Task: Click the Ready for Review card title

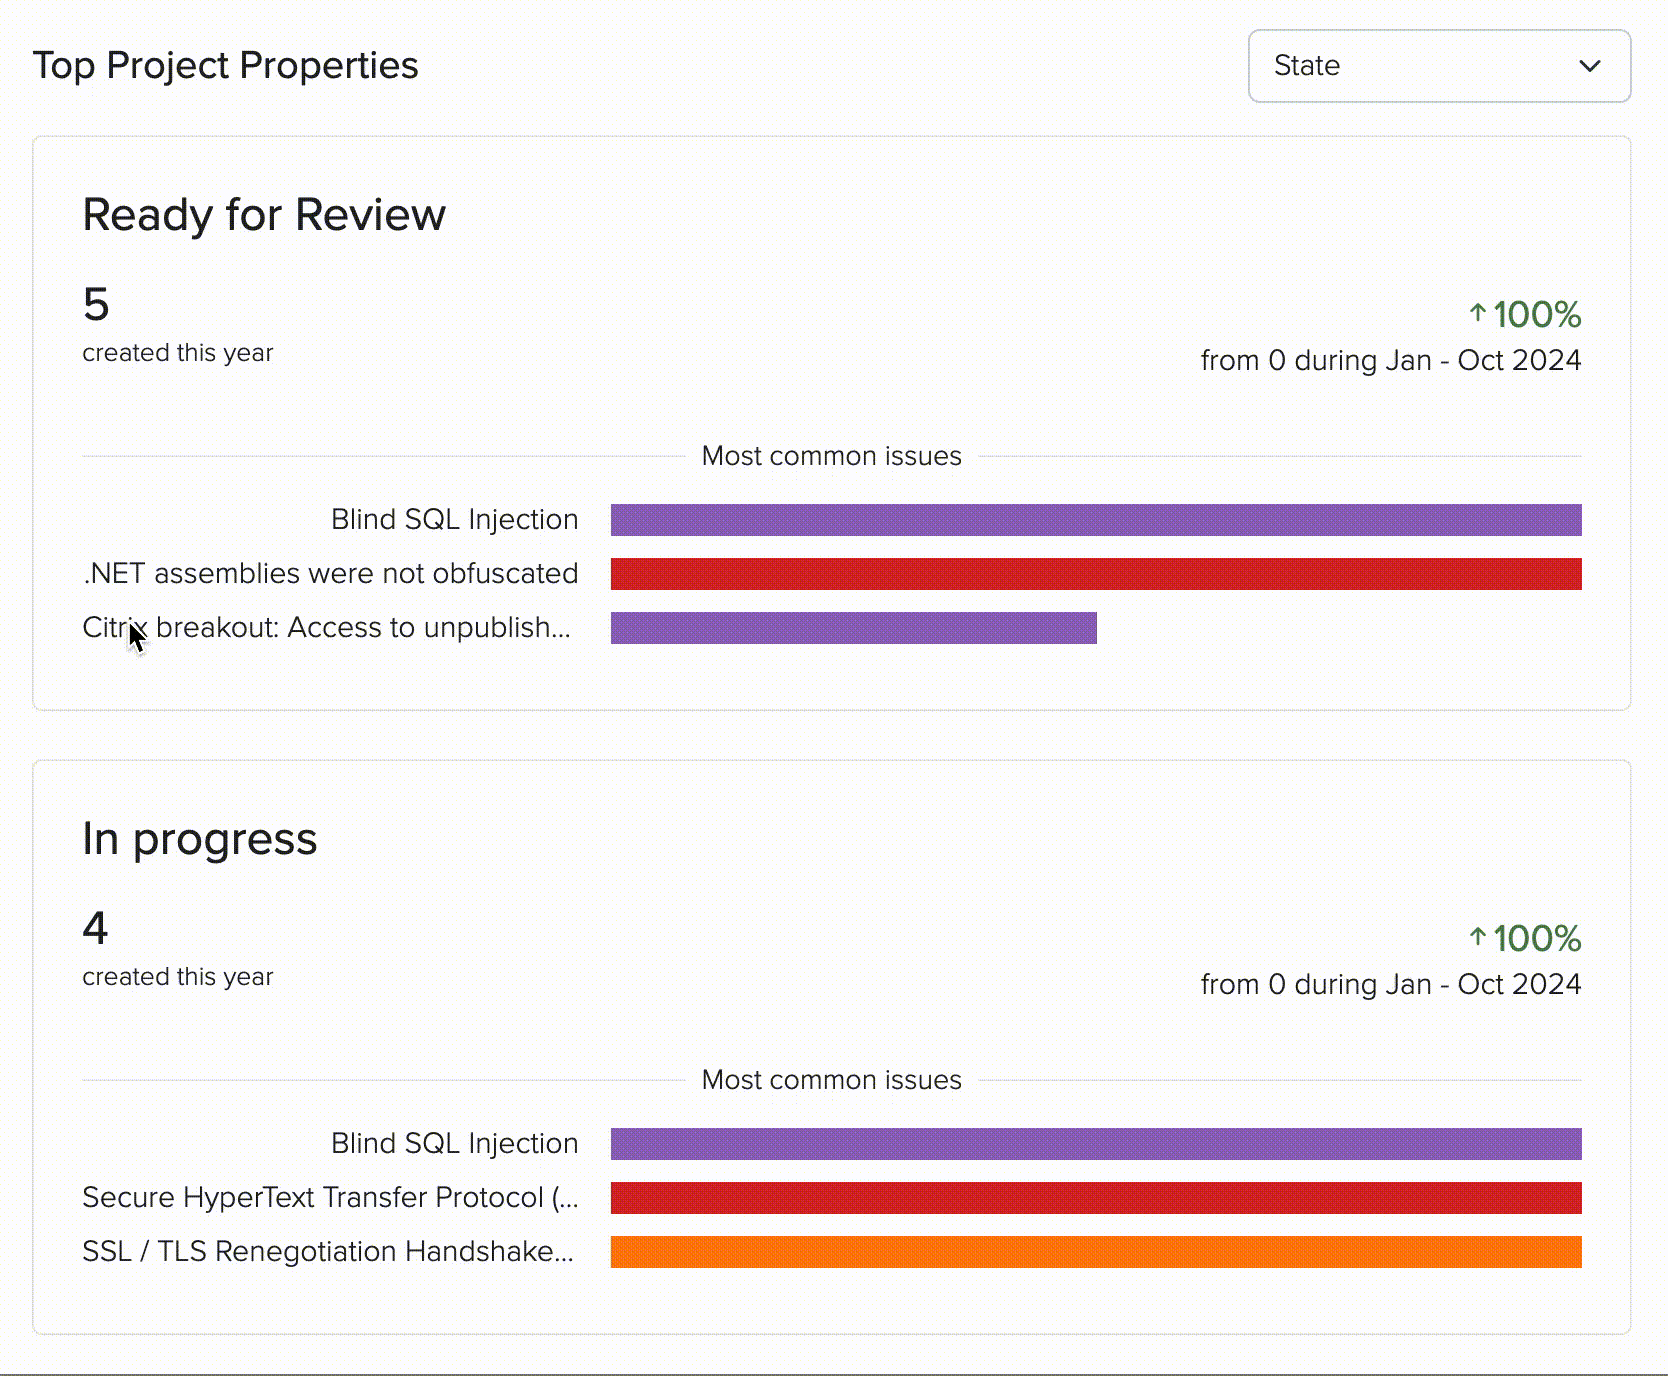Action: (264, 214)
